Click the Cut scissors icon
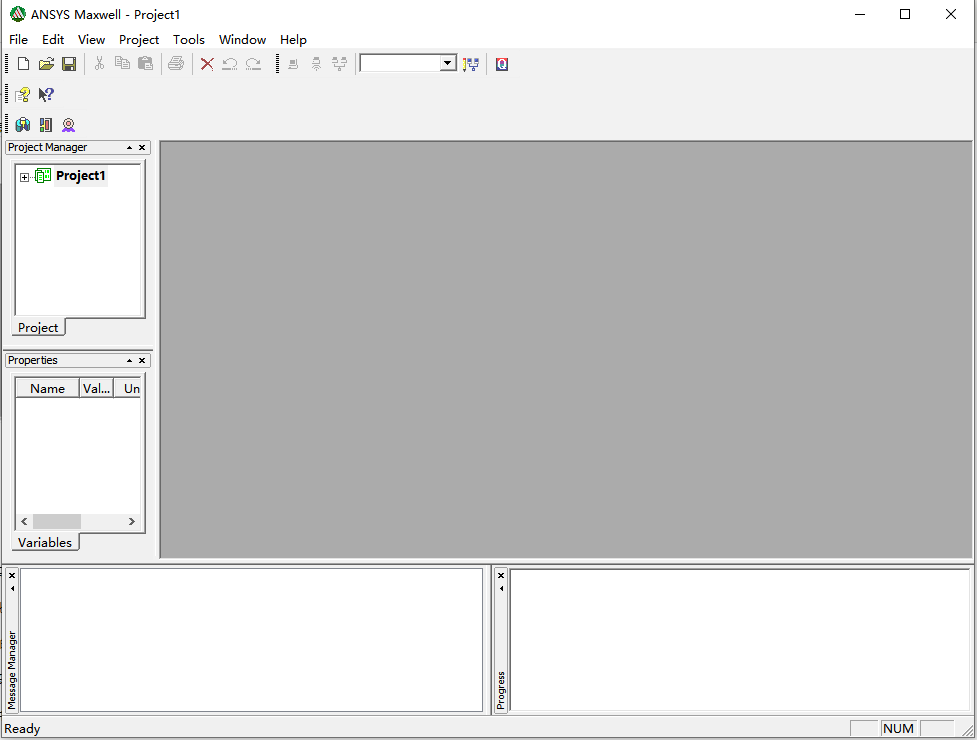 pos(99,64)
